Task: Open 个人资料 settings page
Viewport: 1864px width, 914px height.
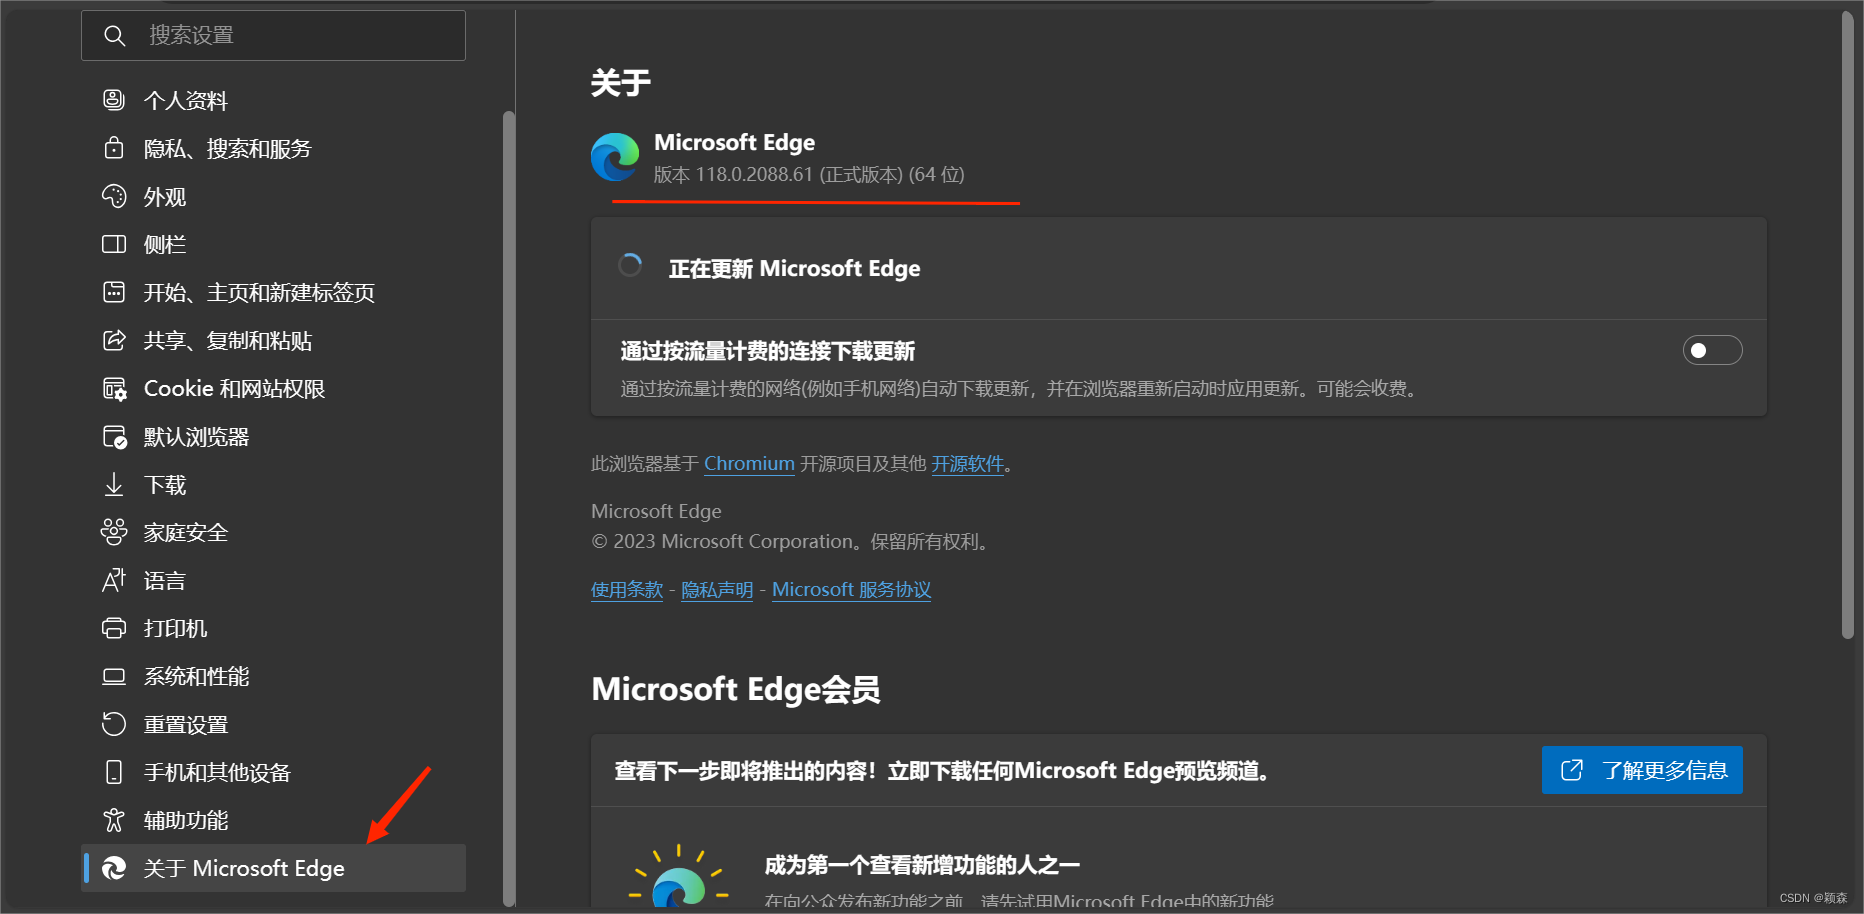Action: tap(273, 100)
